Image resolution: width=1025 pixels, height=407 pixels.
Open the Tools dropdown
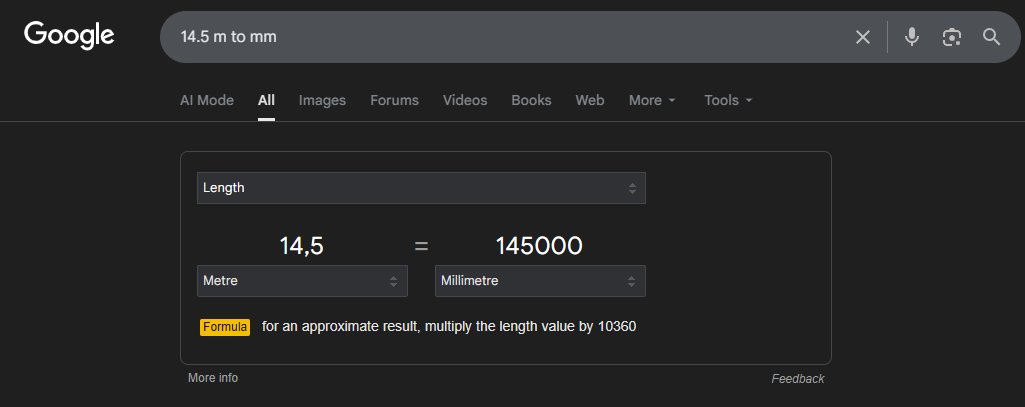pyautogui.click(x=728, y=100)
